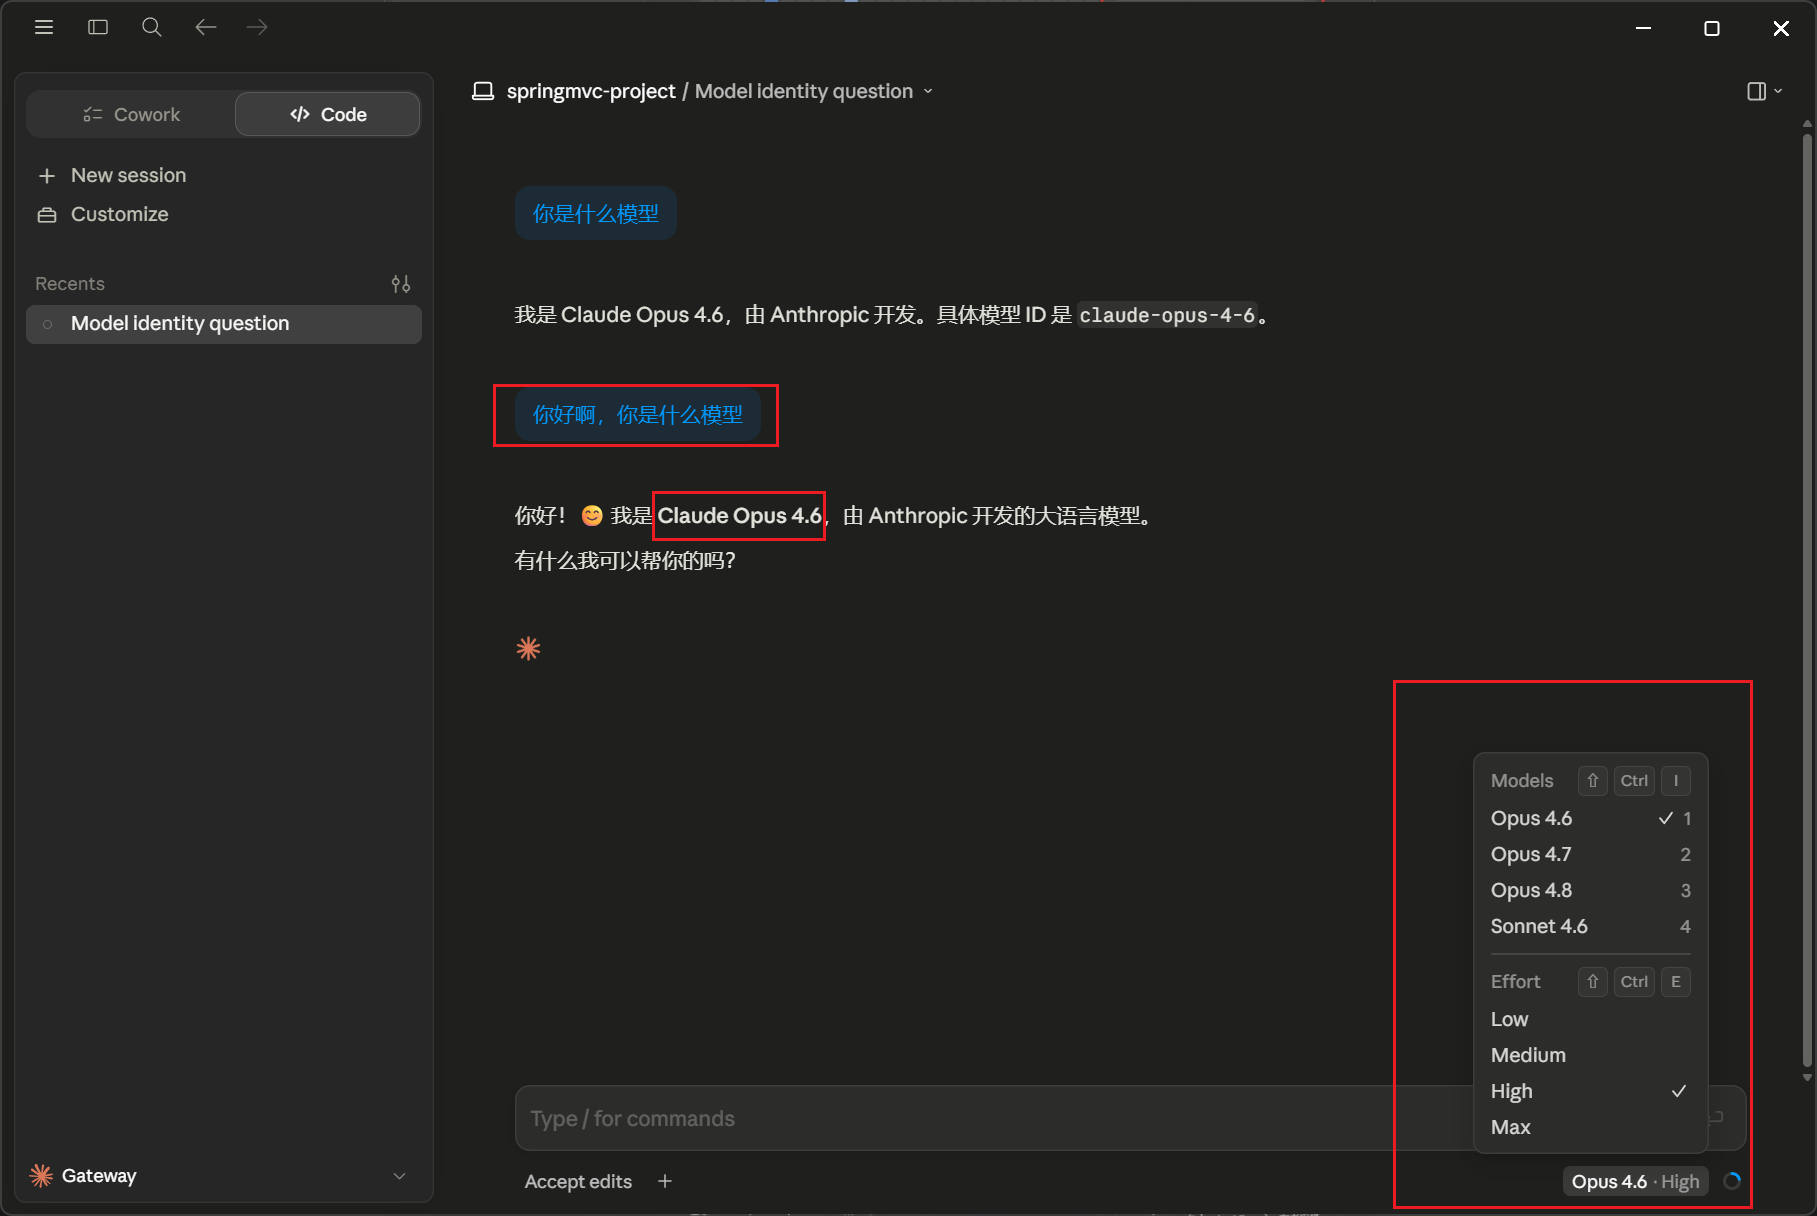
Task: Expand the Model identity question title dropdown
Action: point(928,91)
